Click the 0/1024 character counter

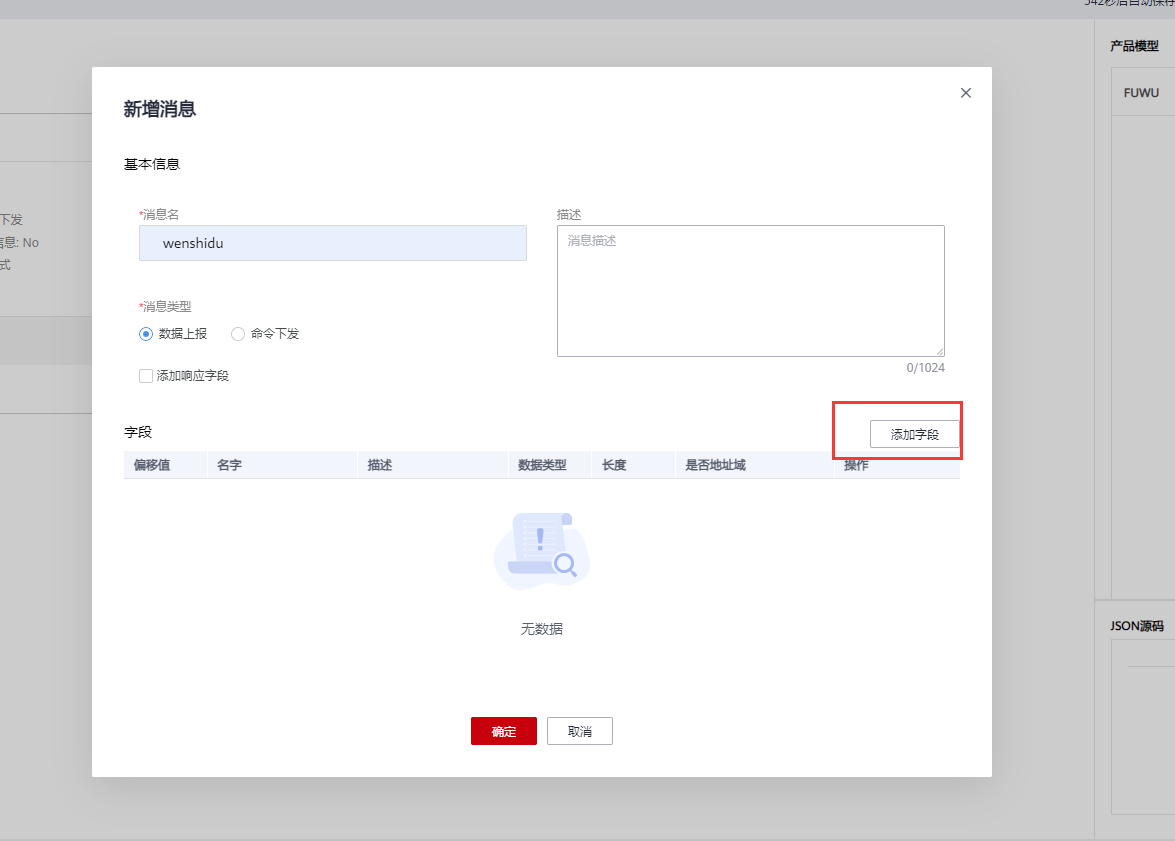pos(925,367)
